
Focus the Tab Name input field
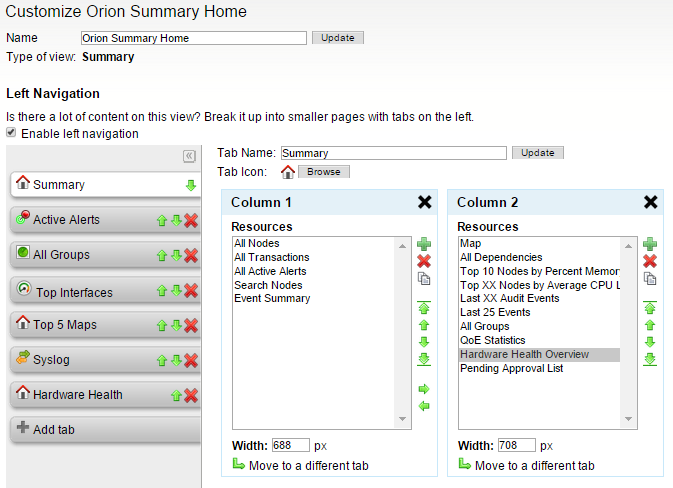pyautogui.click(x=394, y=153)
